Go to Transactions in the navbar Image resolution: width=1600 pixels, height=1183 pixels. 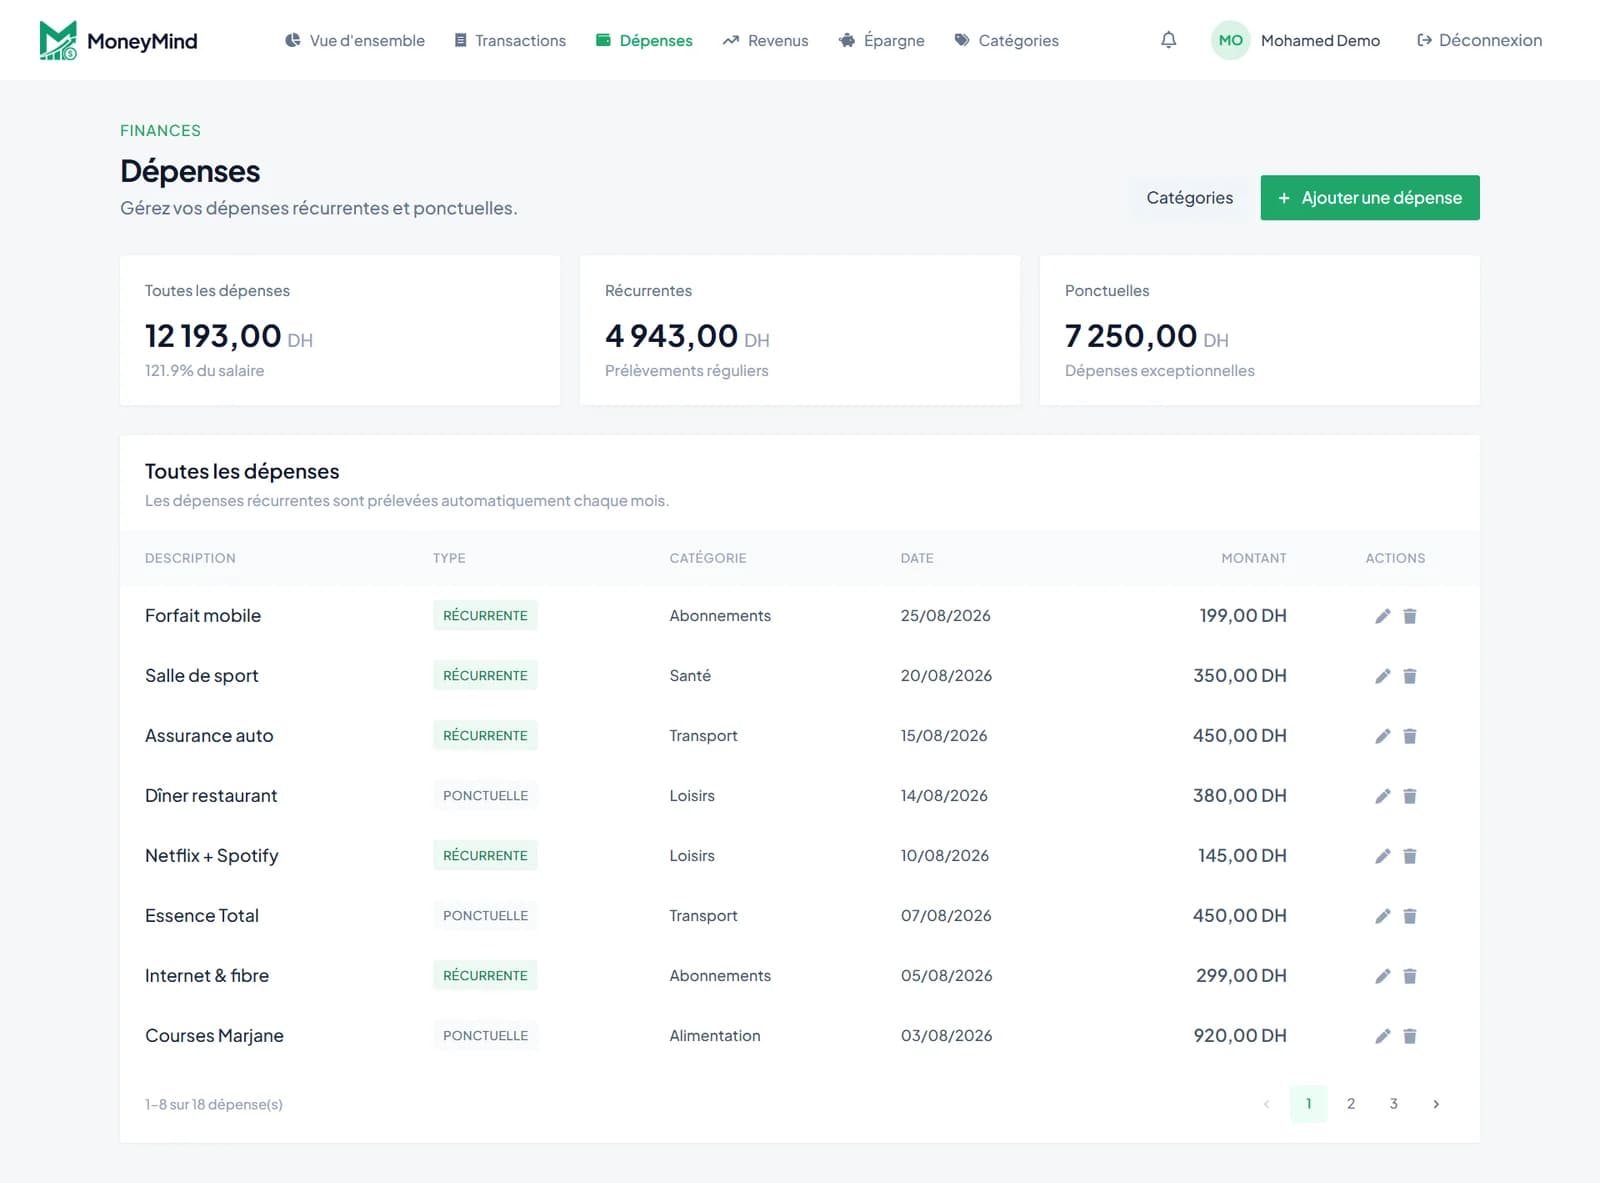click(510, 40)
